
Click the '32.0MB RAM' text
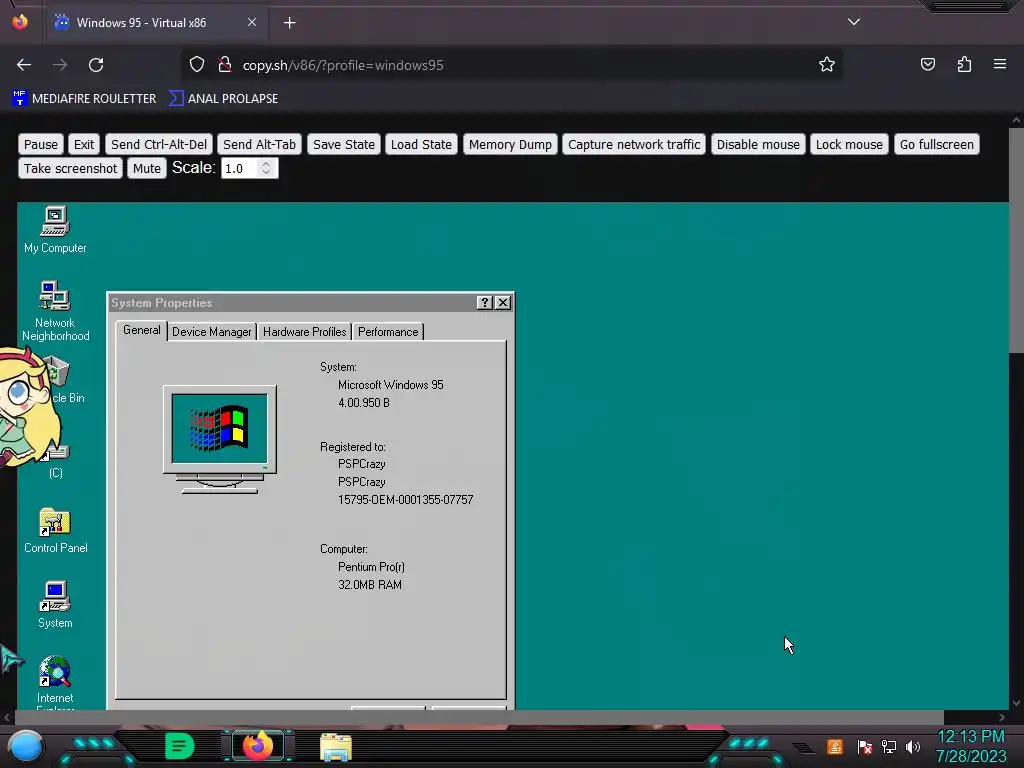click(370, 584)
